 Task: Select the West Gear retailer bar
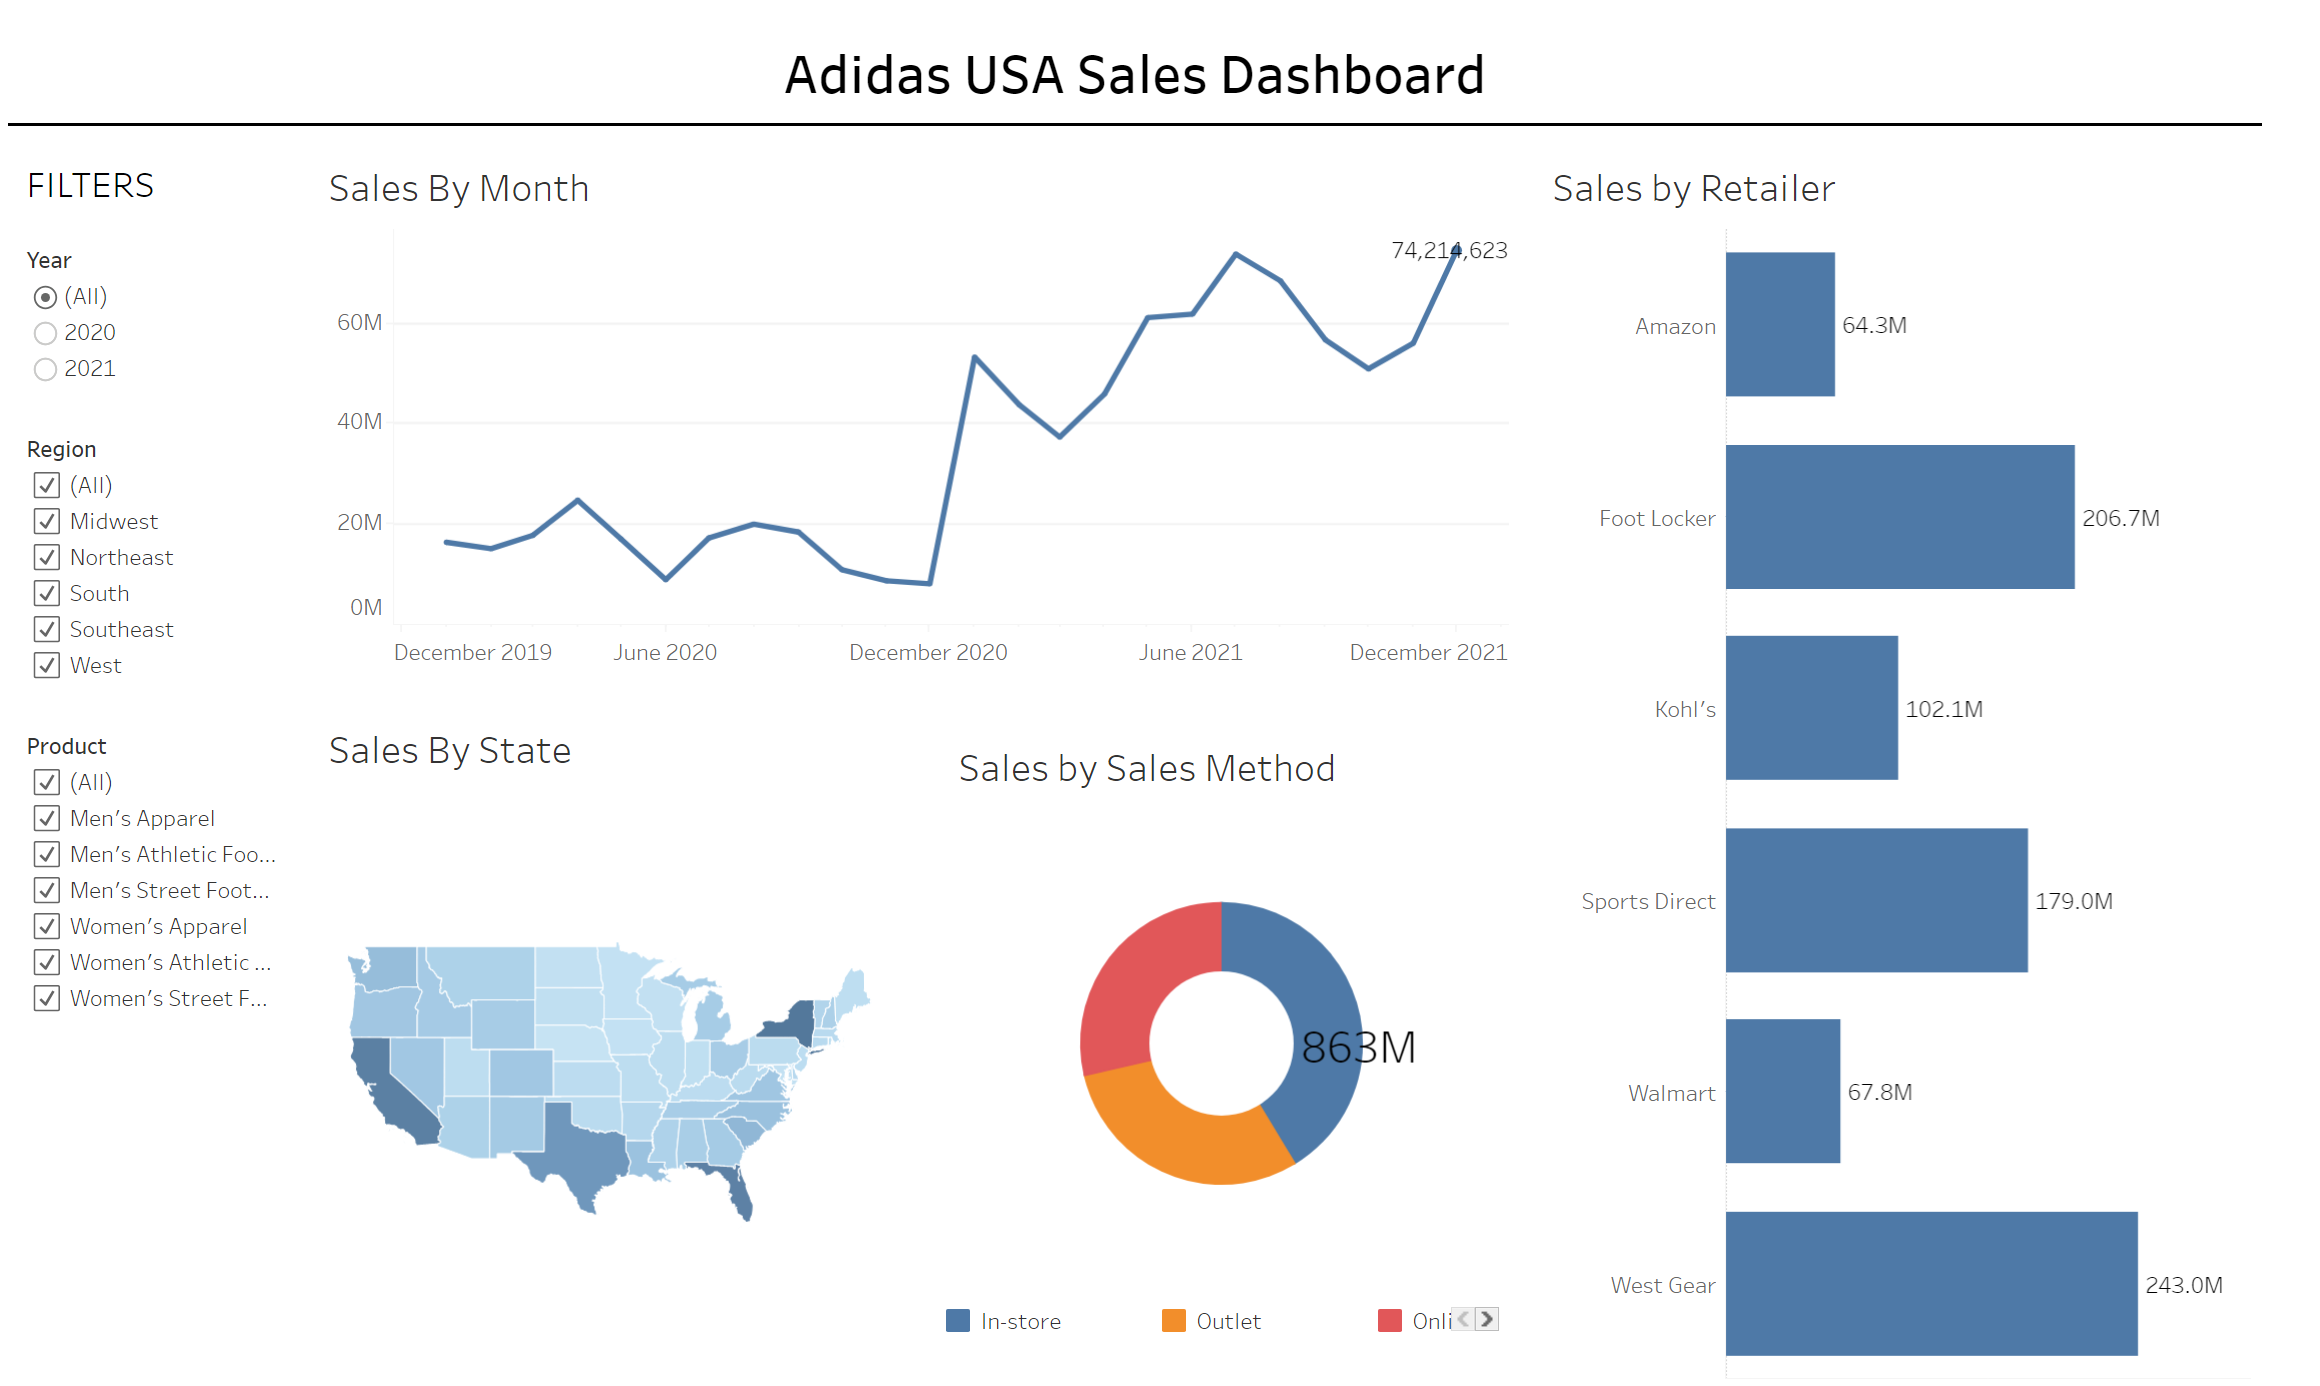point(1931,1284)
